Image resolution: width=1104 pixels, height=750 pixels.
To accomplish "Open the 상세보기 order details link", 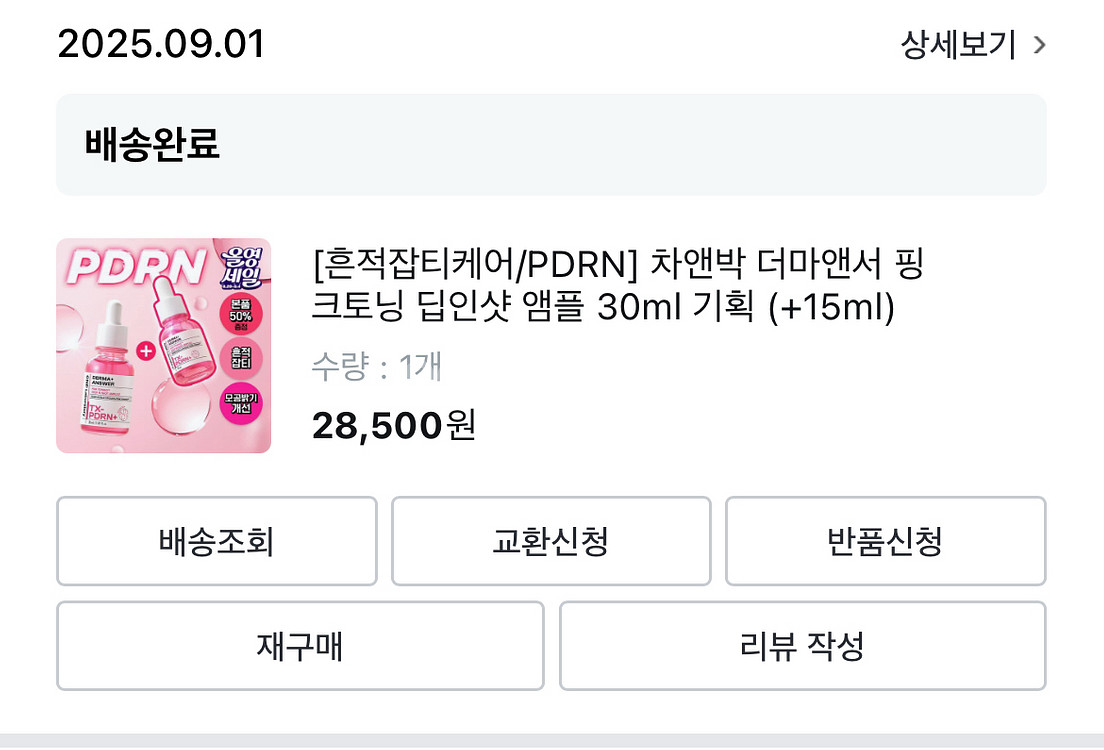I will tap(958, 45).
